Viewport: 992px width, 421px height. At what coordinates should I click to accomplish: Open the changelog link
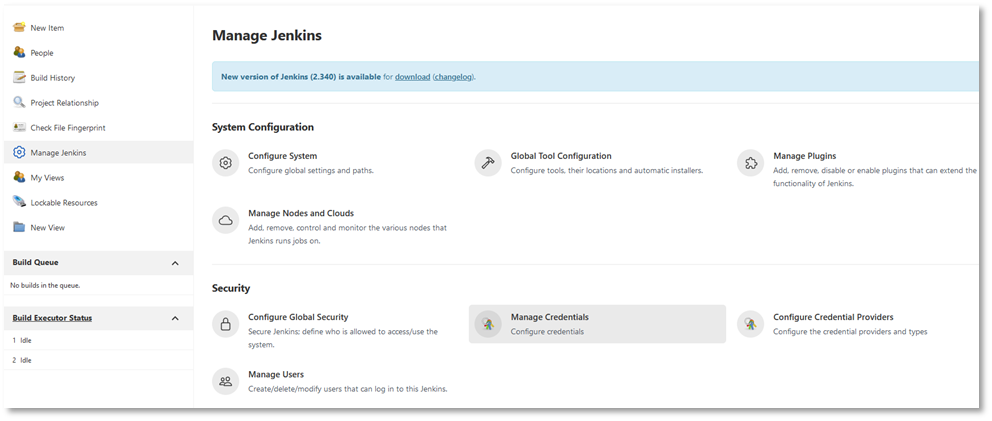click(x=453, y=76)
